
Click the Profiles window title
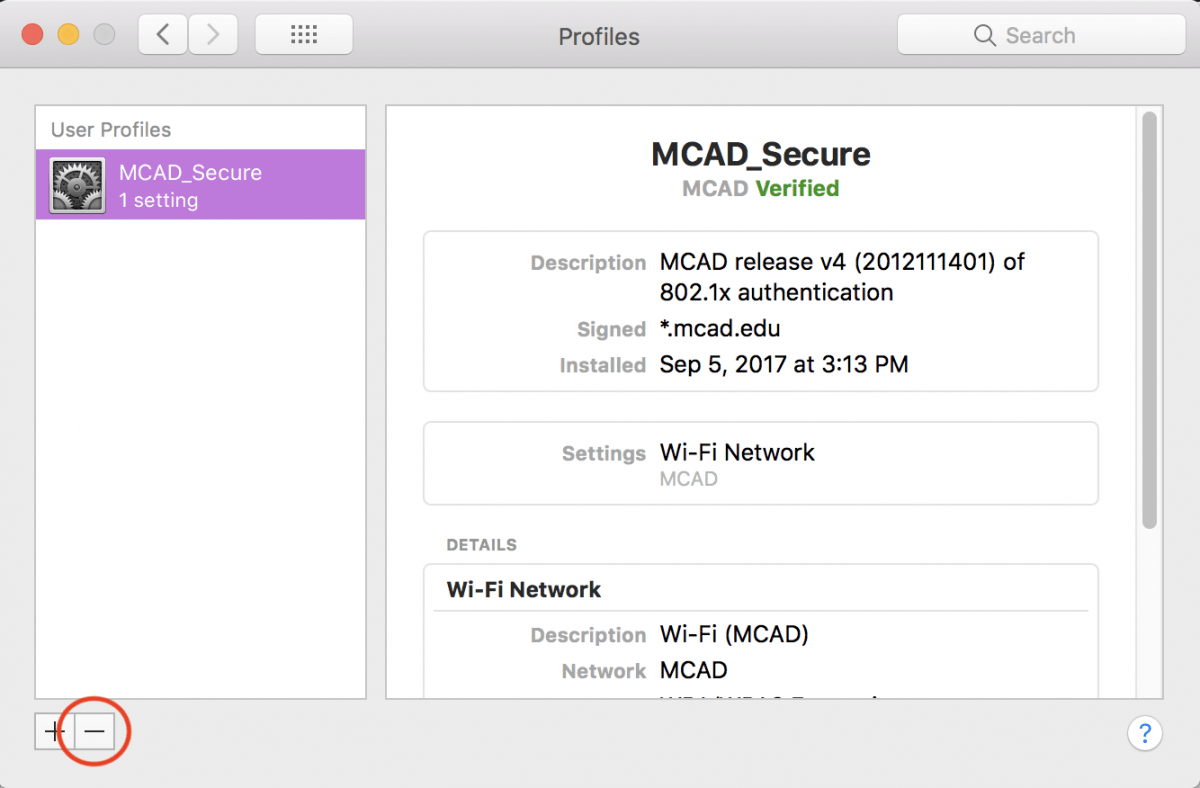pyautogui.click(x=599, y=36)
